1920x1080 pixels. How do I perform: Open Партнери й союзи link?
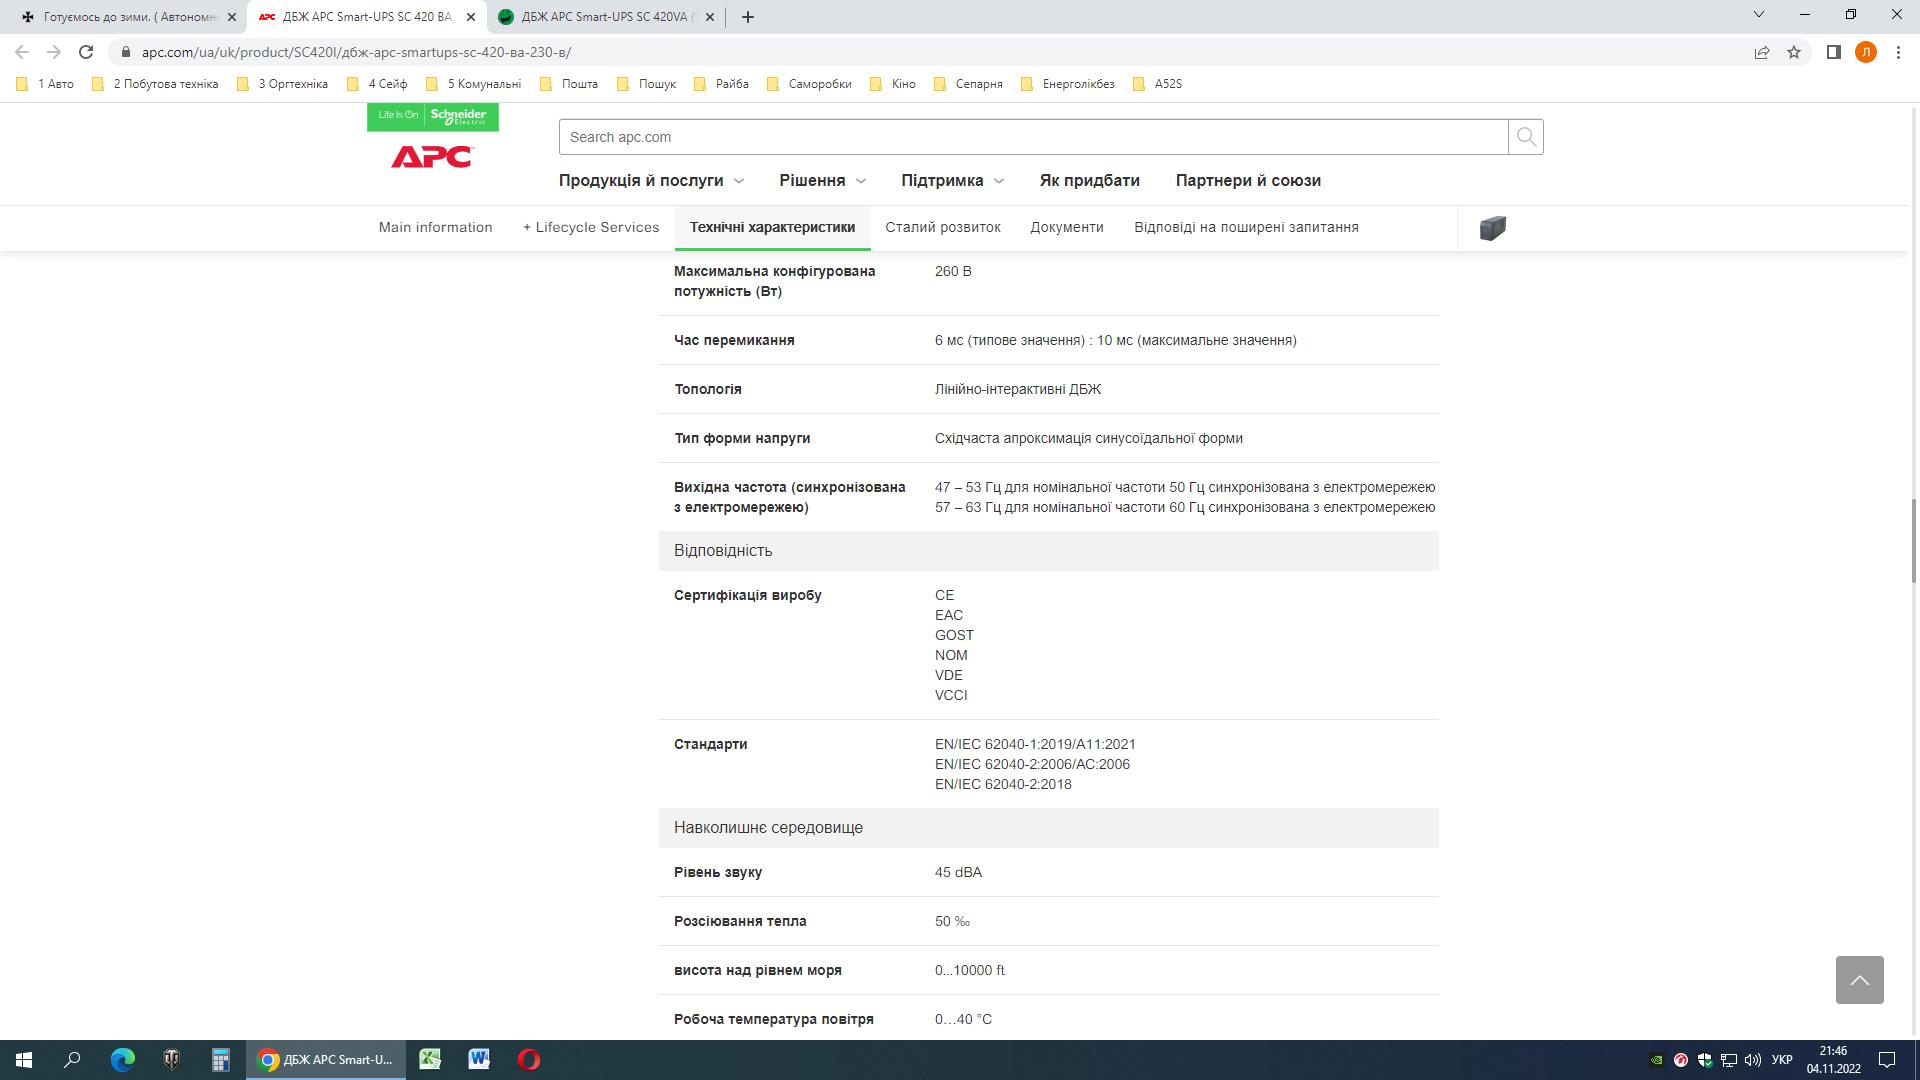1248,181
